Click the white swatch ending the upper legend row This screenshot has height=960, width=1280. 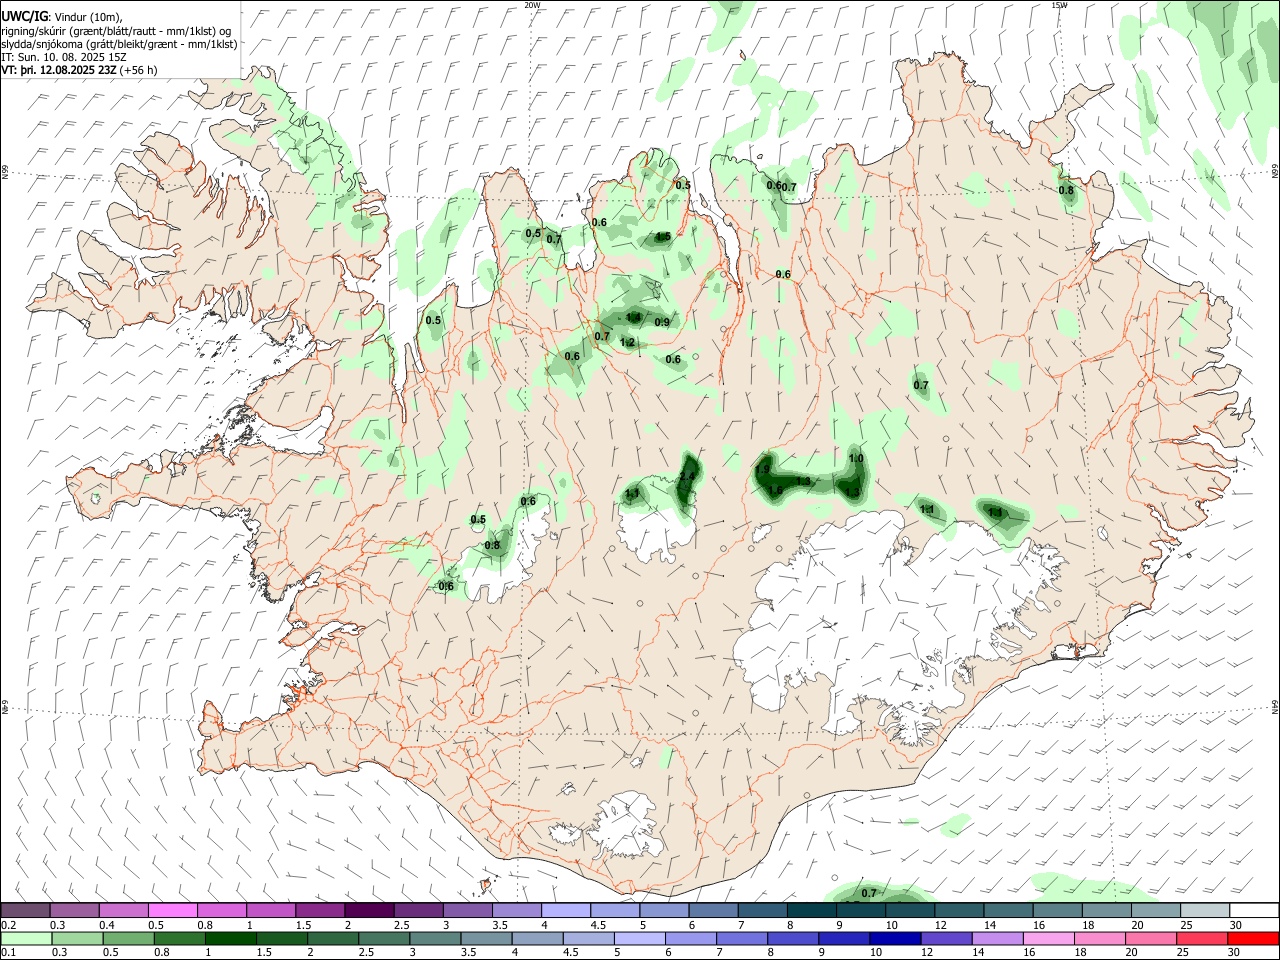point(1254,911)
